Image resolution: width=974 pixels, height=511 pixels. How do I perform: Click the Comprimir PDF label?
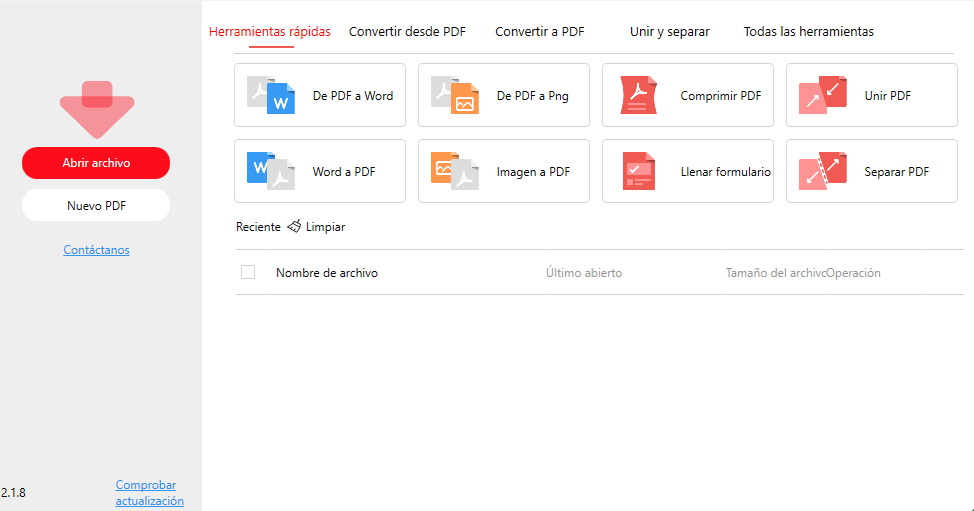click(x=721, y=96)
